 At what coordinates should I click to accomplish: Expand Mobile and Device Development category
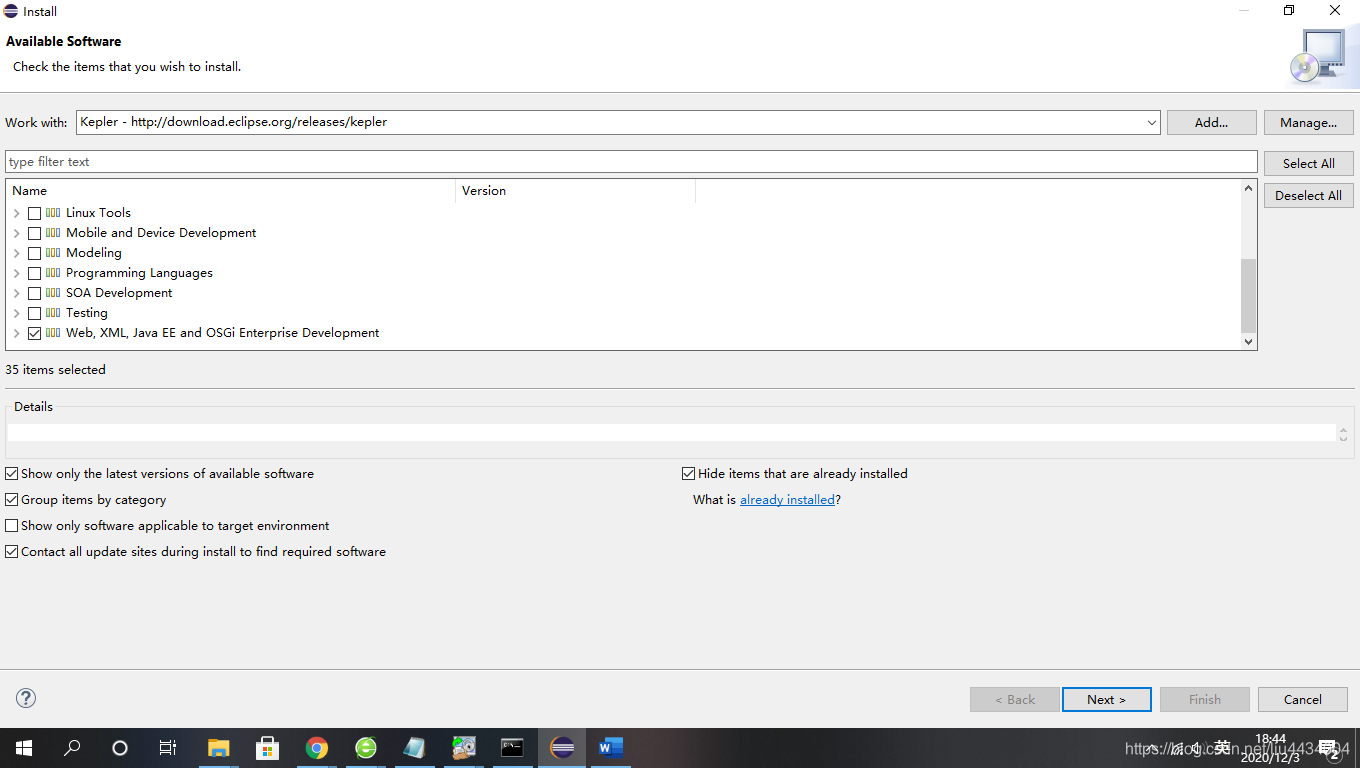tap(17, 233)
